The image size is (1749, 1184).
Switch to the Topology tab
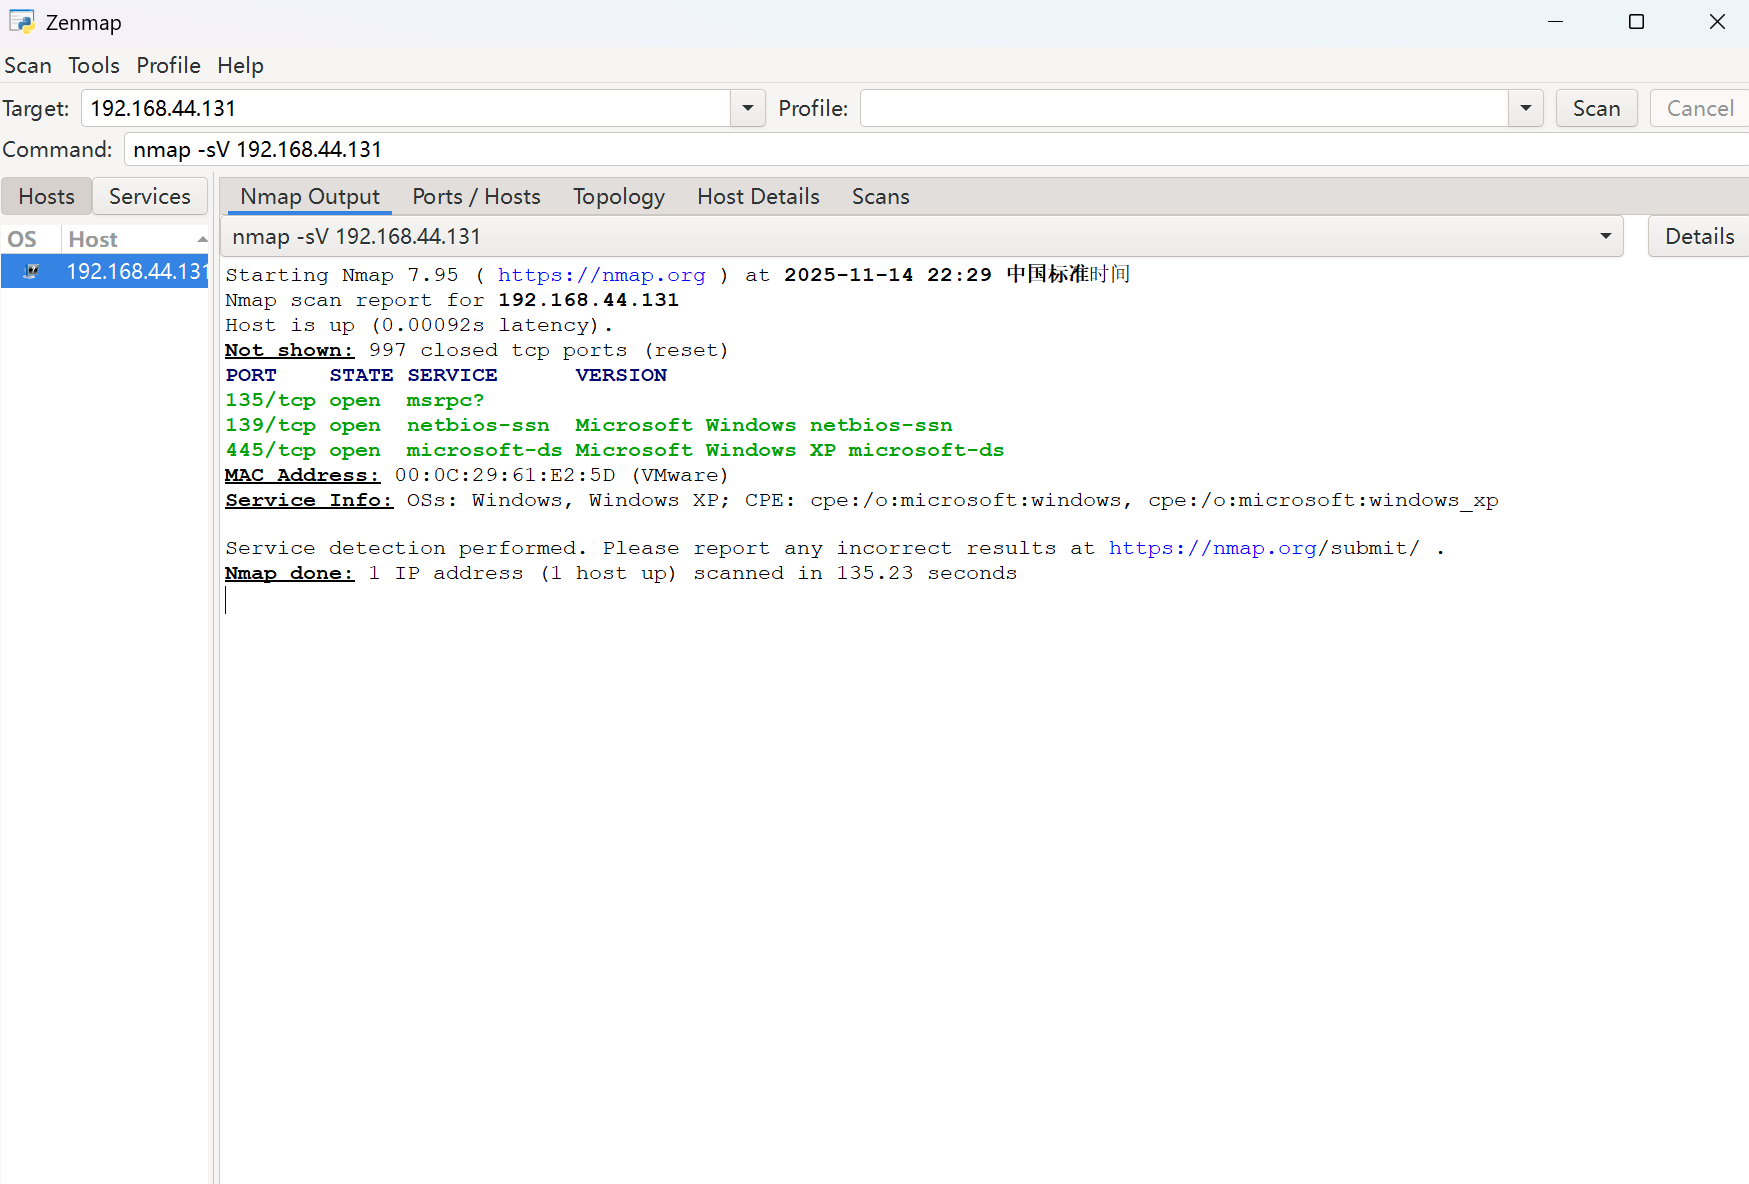click(619, 196)
